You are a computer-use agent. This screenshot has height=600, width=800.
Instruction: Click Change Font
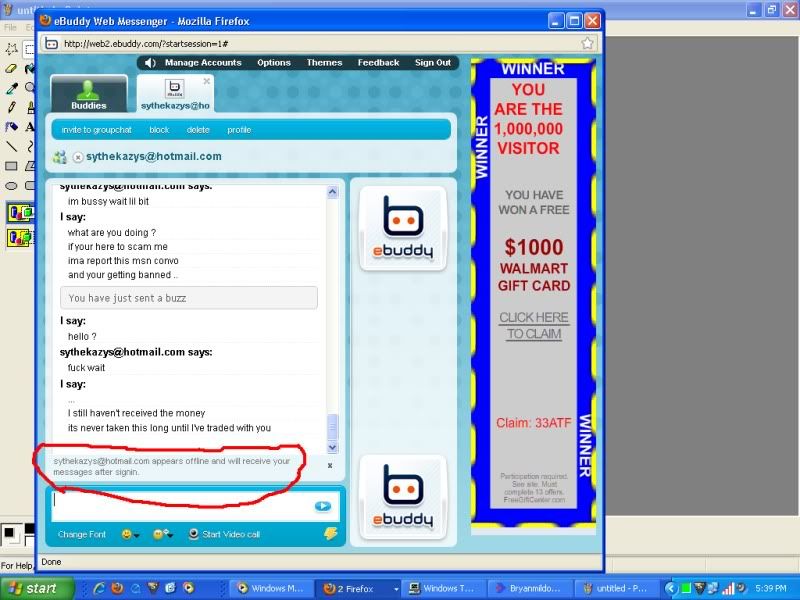click(82, 535)
